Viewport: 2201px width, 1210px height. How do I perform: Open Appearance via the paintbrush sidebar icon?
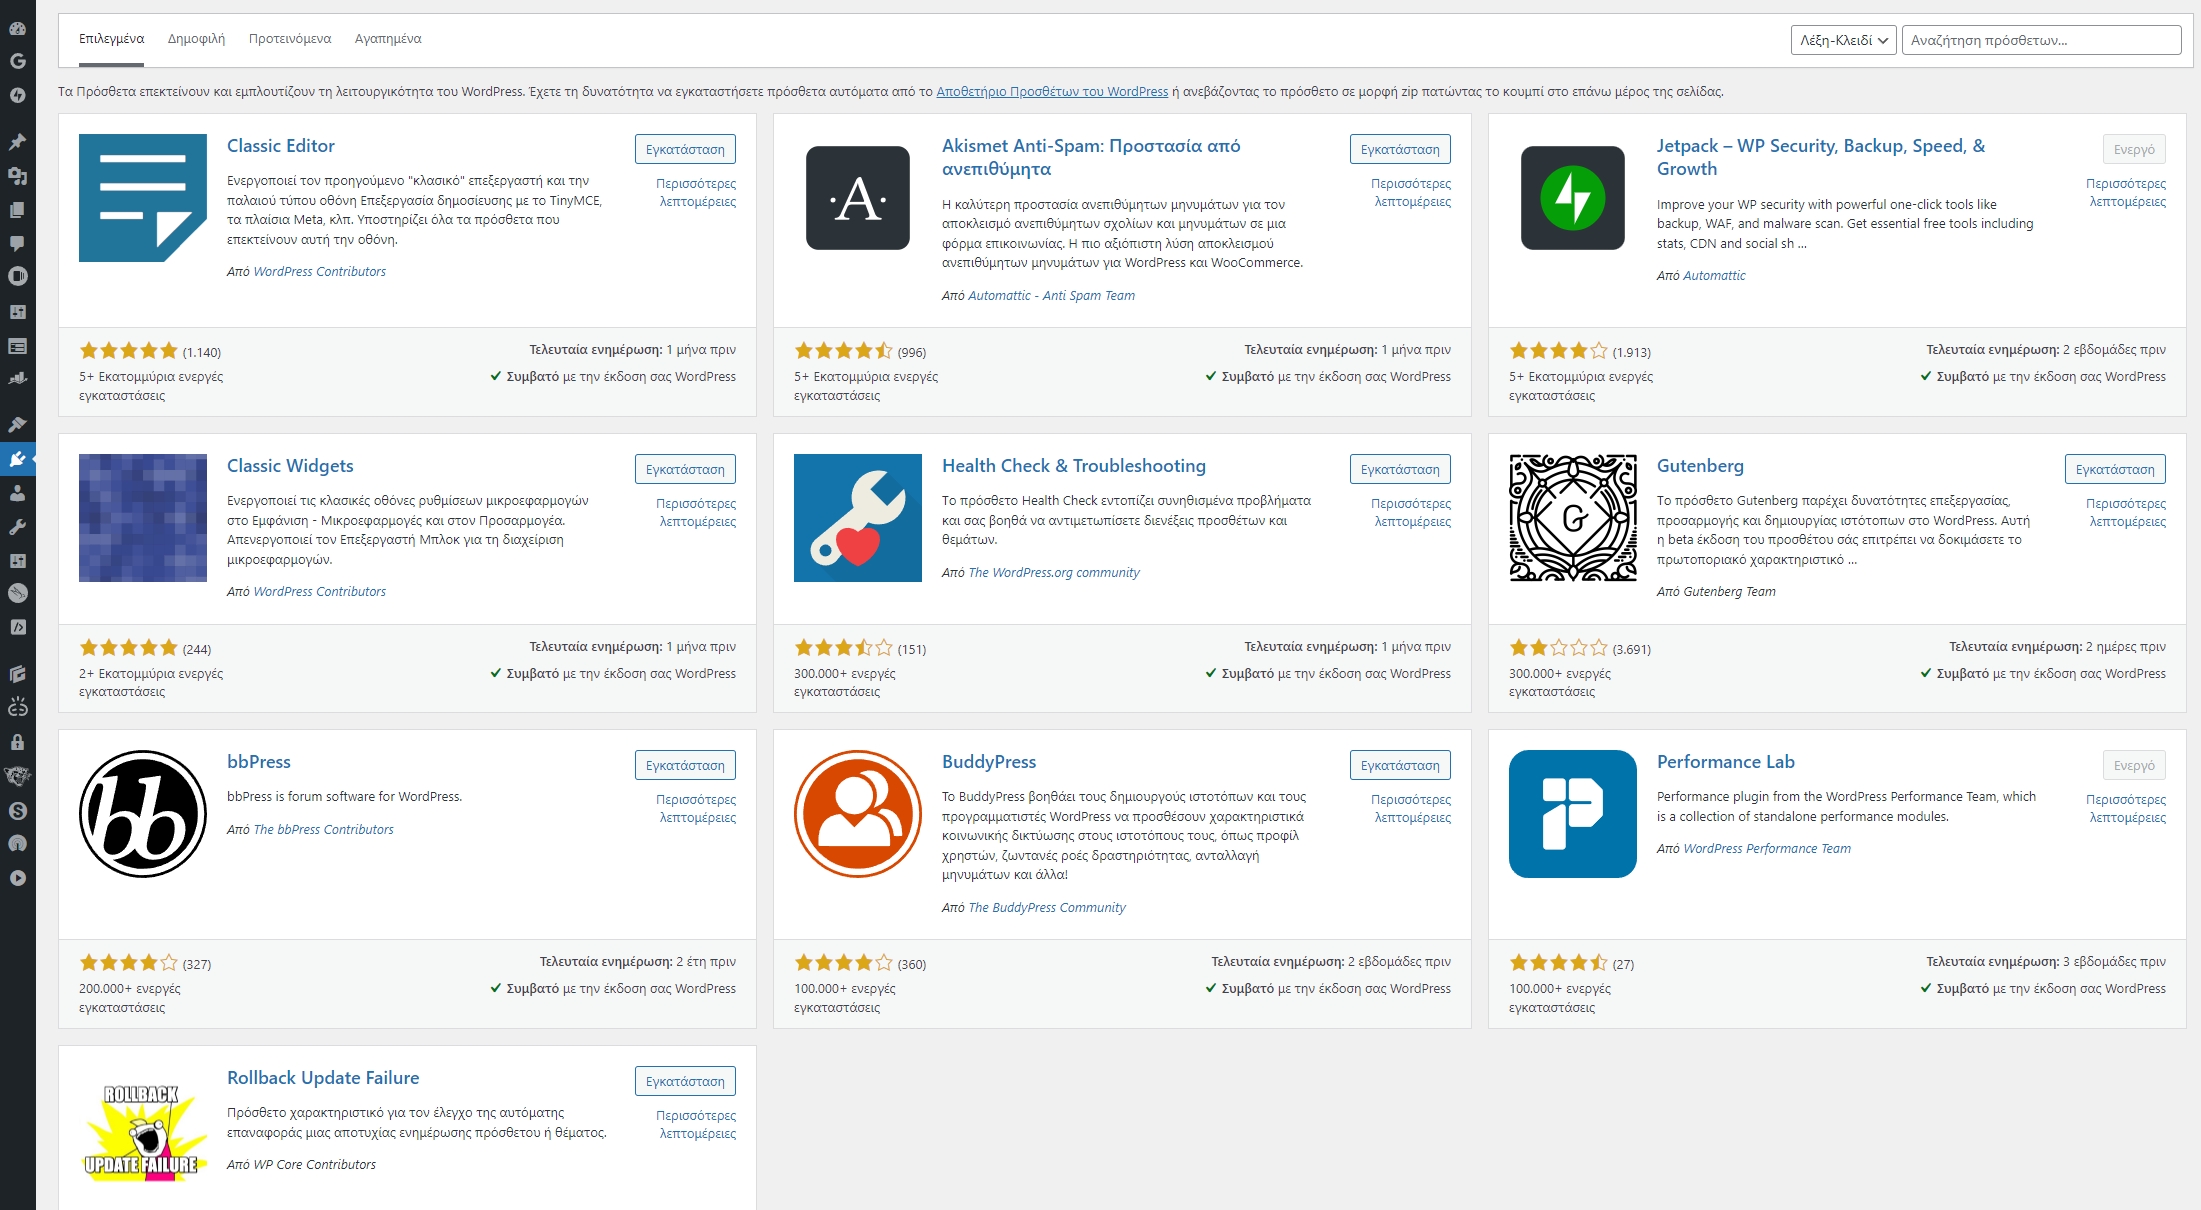tap(17, 424)
